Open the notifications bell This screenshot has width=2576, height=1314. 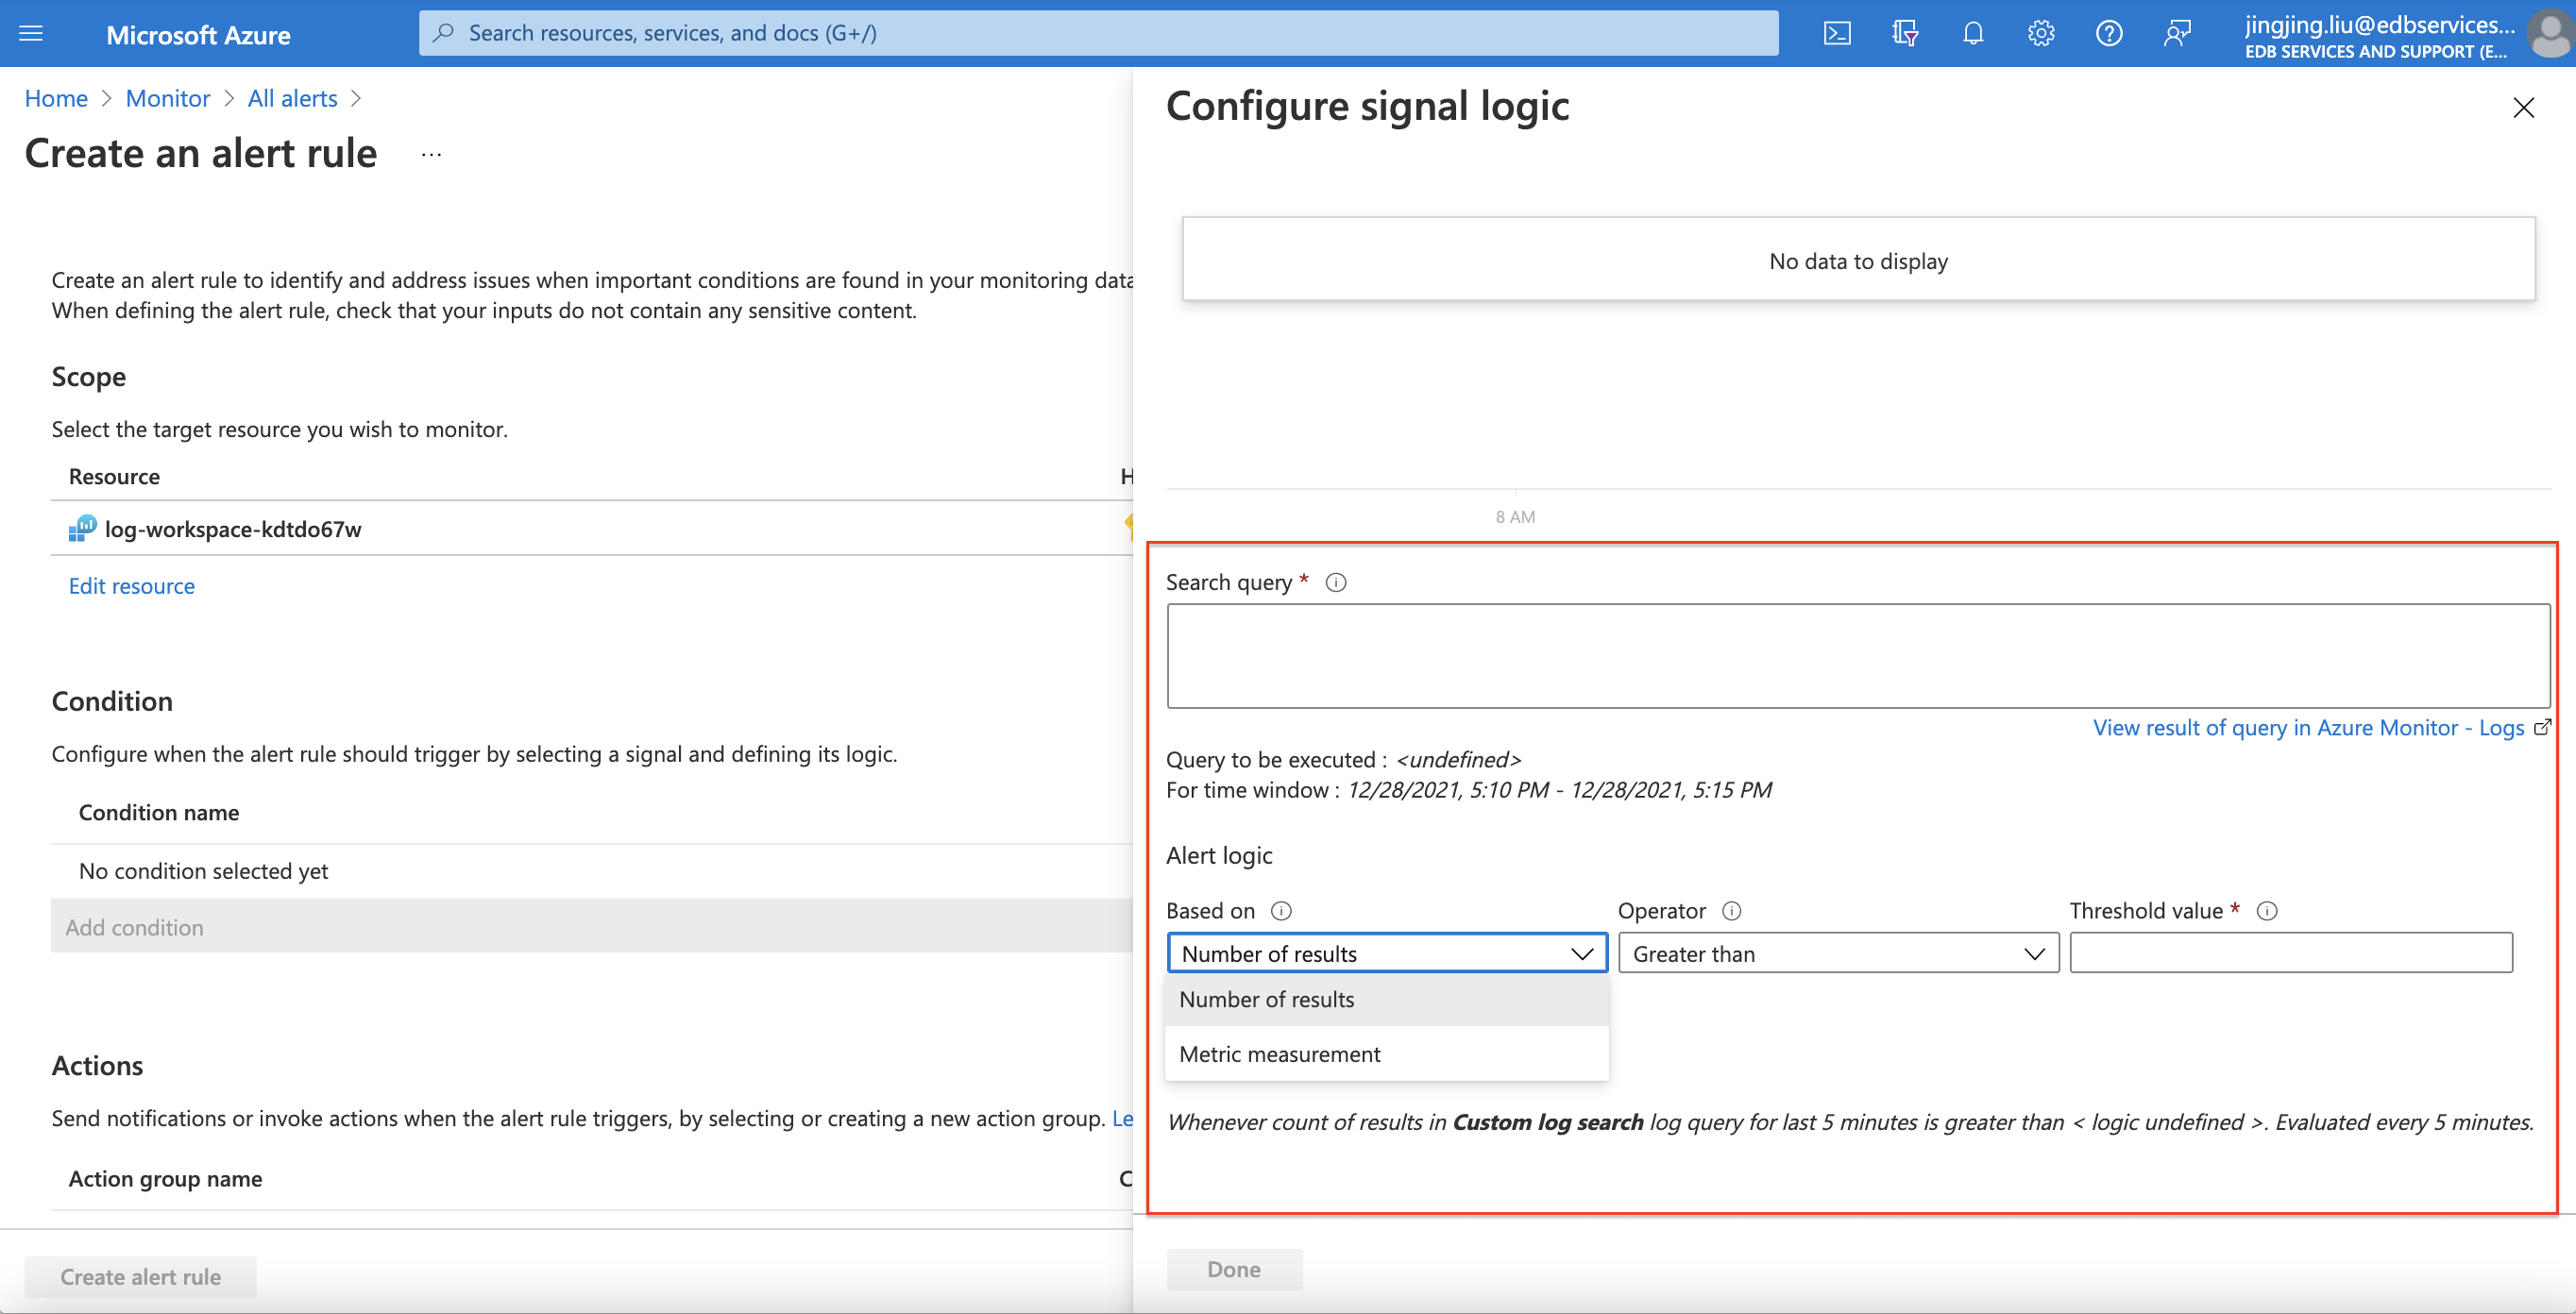(x=1973, y=34)
